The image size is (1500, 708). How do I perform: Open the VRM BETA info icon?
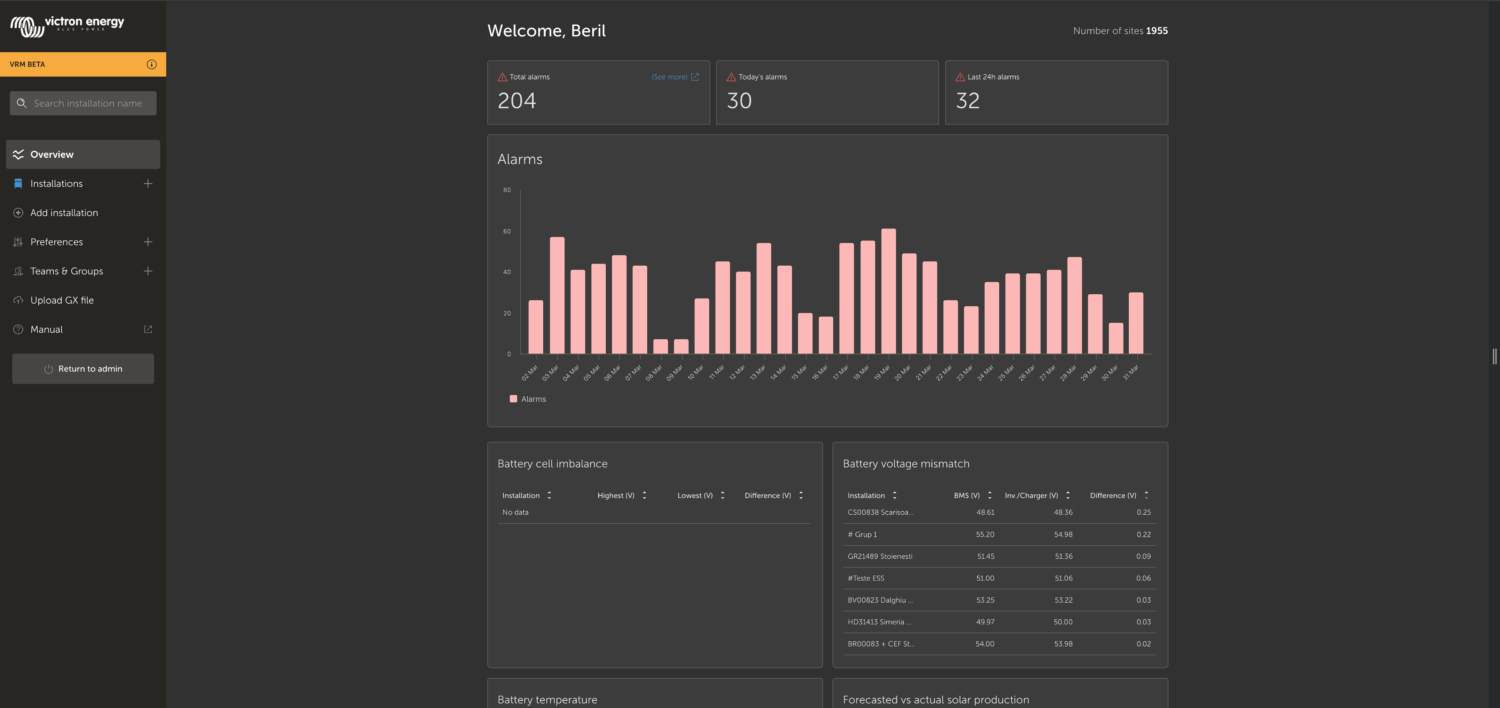(152, 63)
